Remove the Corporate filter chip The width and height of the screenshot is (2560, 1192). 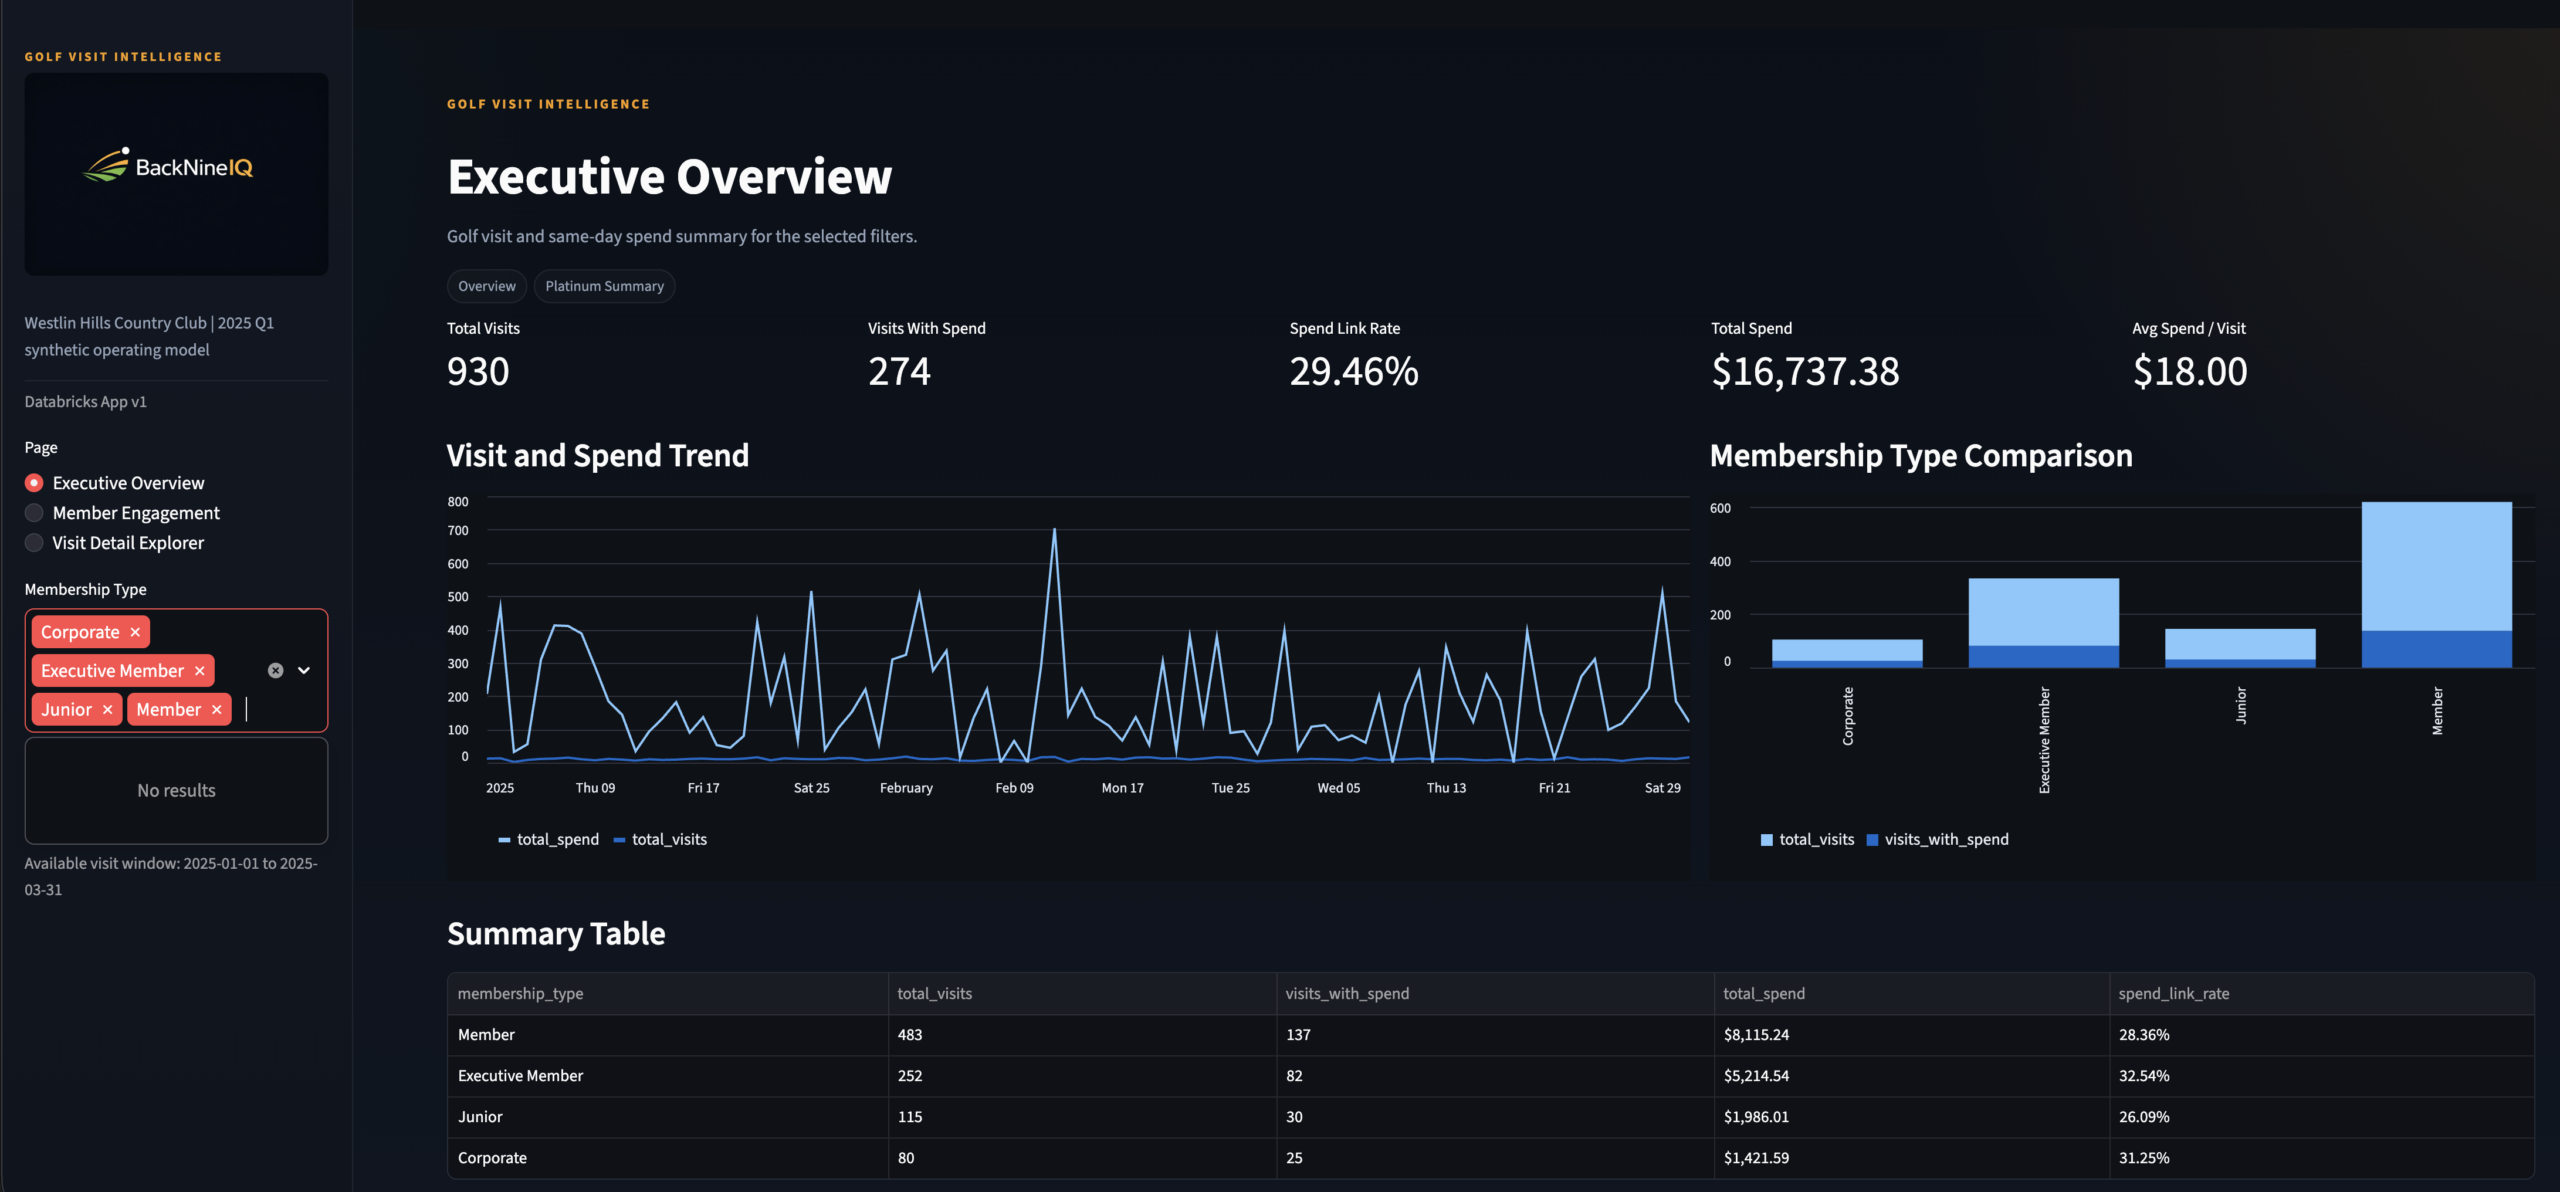point(135,631)
